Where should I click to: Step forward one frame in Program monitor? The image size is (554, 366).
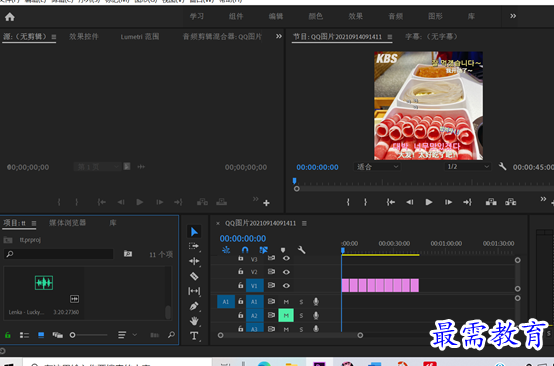pyautogui.click(x=448, y=202)
